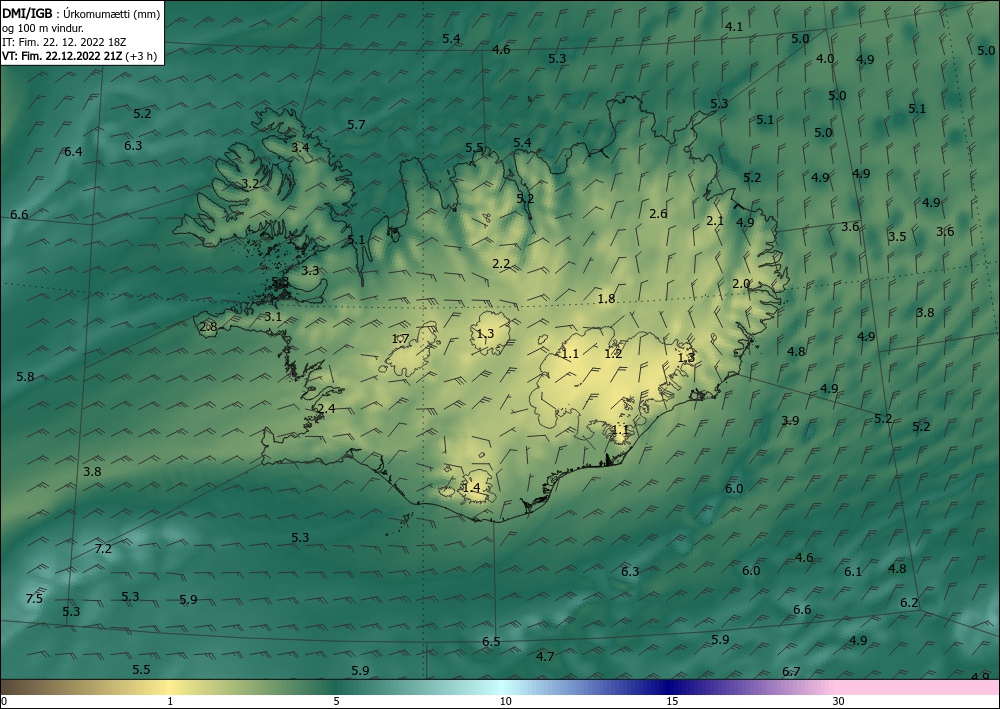This screenshot has height=709, width=1000.
Task: Click the '1.2' value on the map
Action: pyautogui.click(x=613, y=354)
